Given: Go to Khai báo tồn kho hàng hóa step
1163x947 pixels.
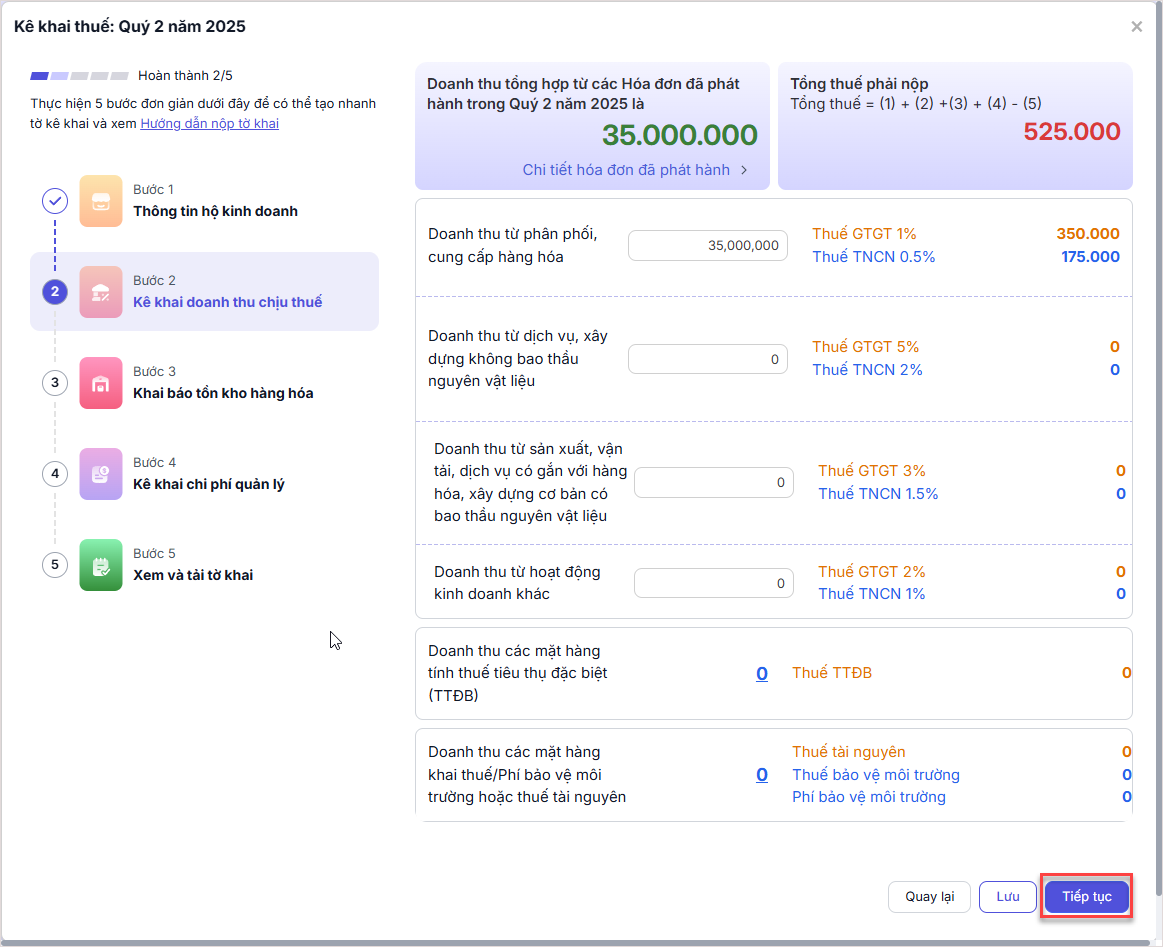Looking at the screenshot, I should [223, 394].
